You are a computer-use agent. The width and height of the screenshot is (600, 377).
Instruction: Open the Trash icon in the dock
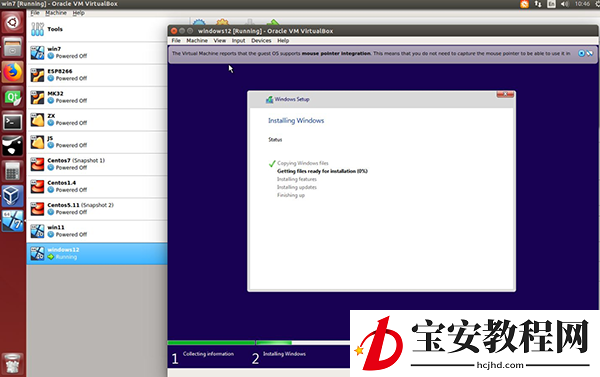tap(13, 364)
